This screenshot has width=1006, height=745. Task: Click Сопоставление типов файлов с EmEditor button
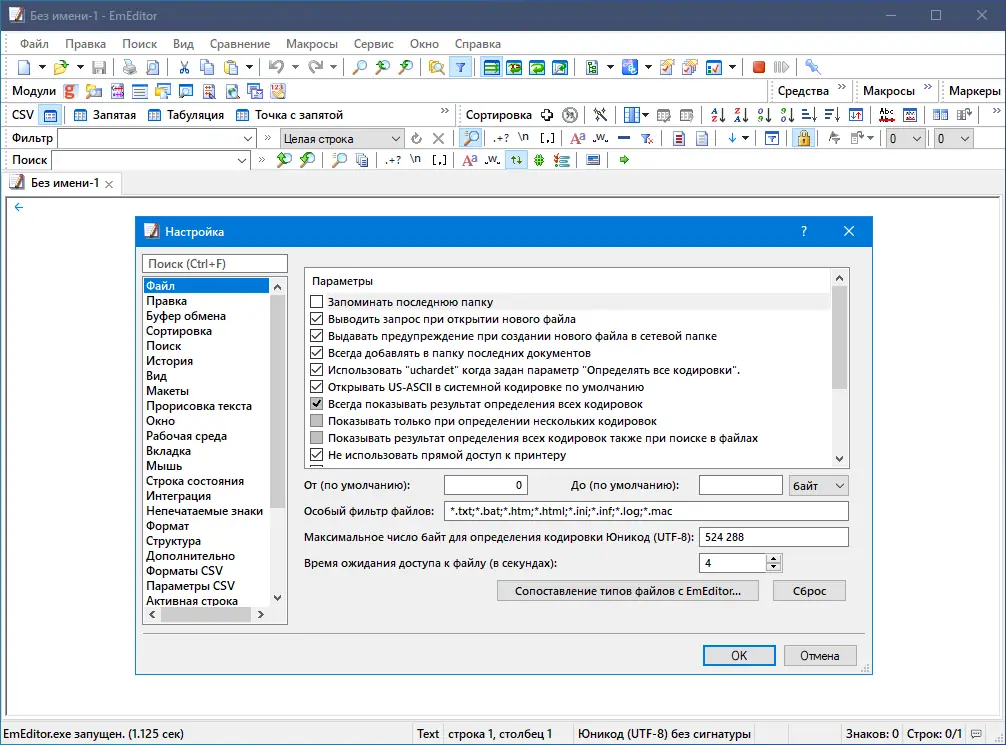[x=627, y=591]
